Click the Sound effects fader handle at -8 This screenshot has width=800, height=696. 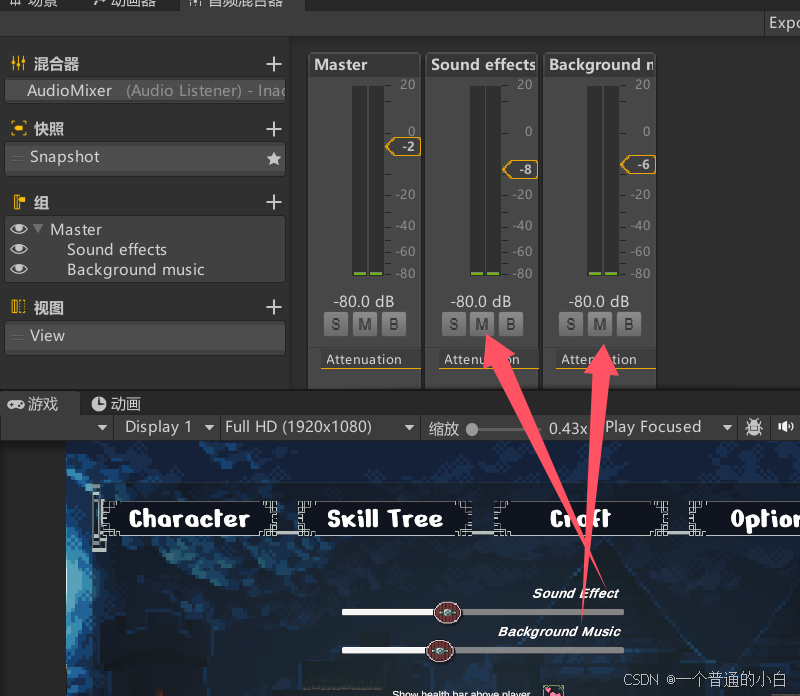point(520,169)
